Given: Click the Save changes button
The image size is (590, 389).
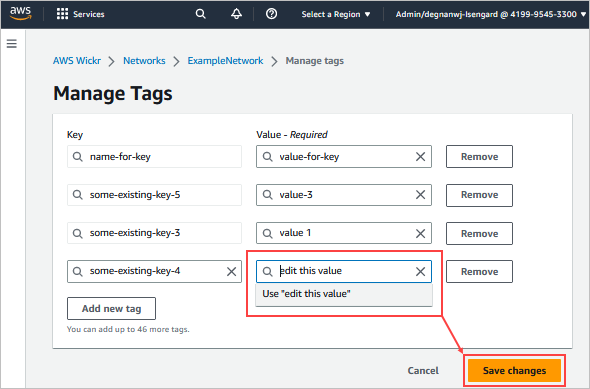Looking at the screenshot, I should point(514,371).
